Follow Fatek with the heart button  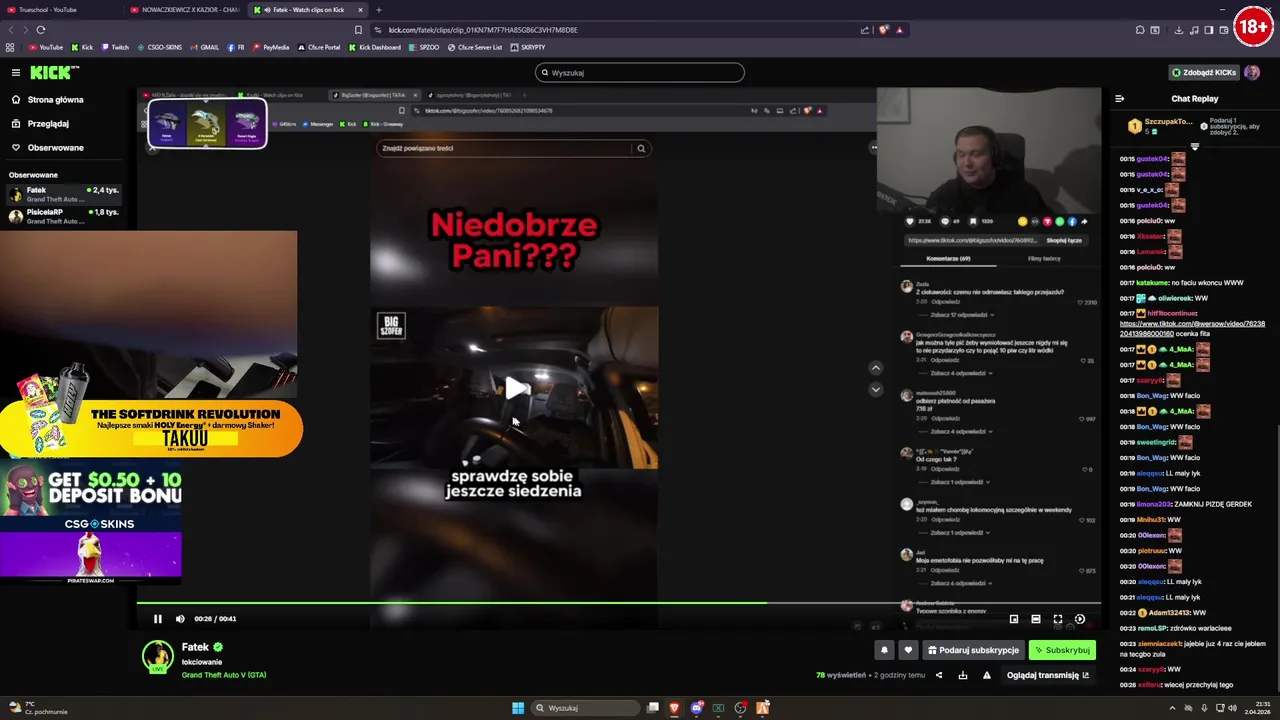(908, 650)
